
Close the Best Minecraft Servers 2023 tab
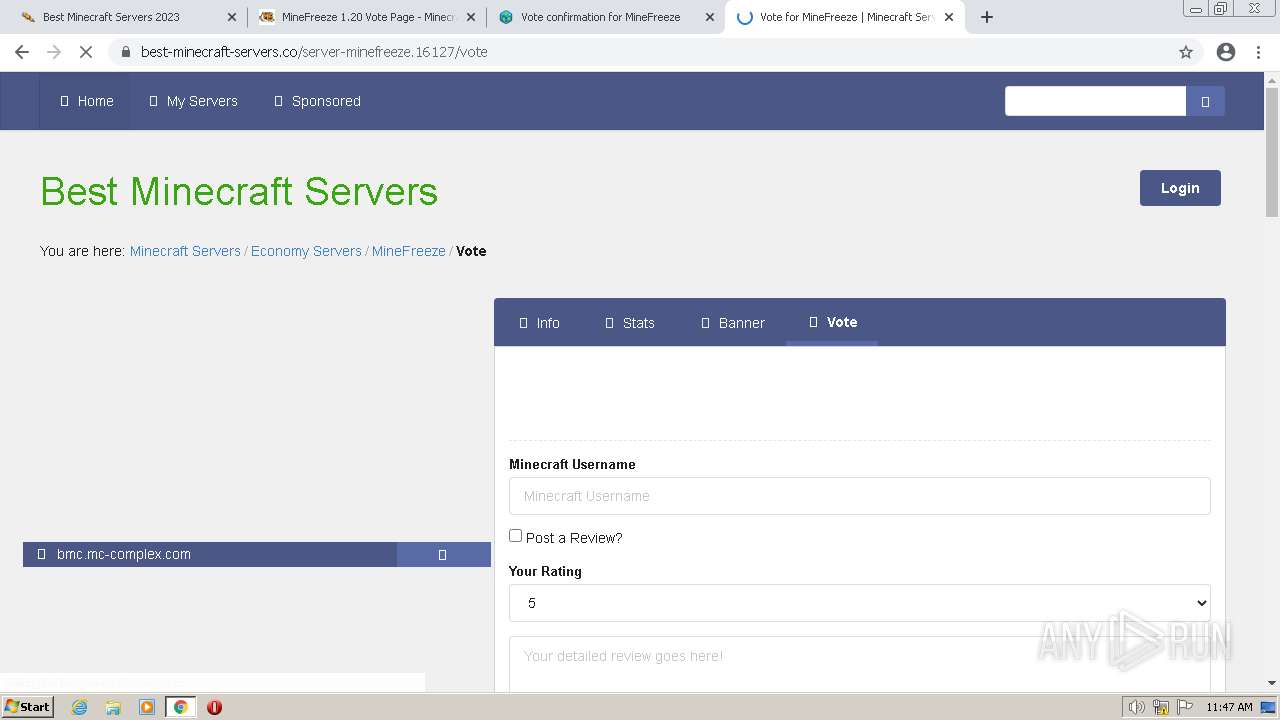232,17
